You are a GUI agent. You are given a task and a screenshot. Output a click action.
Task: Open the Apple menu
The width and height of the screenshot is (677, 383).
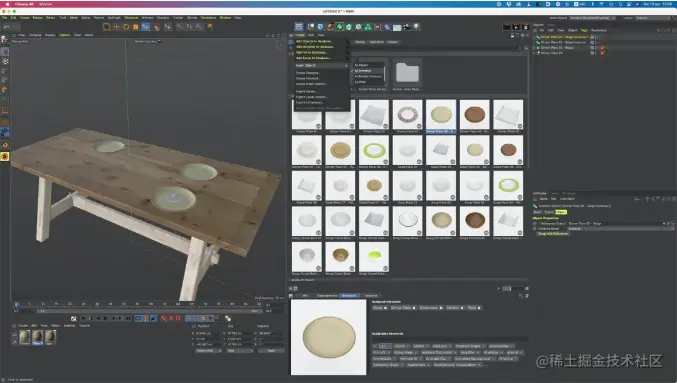click(x=7, y=4)
